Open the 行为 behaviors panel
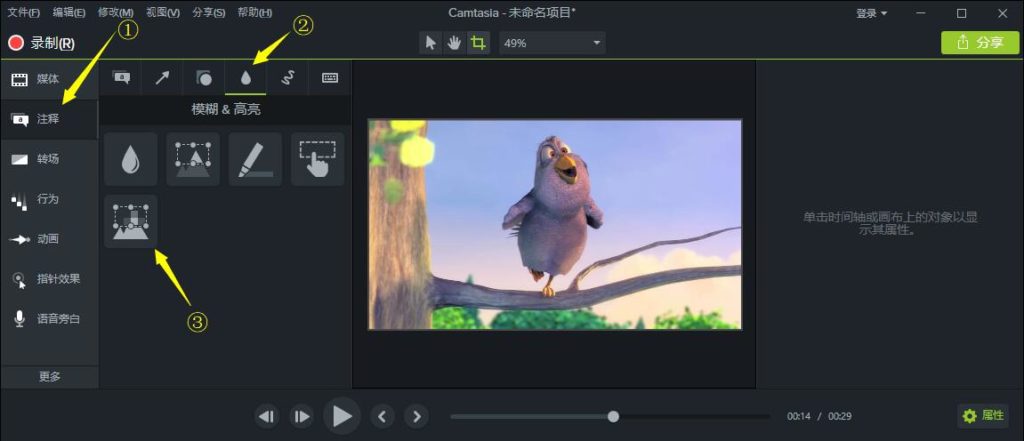 click(49, 199)
